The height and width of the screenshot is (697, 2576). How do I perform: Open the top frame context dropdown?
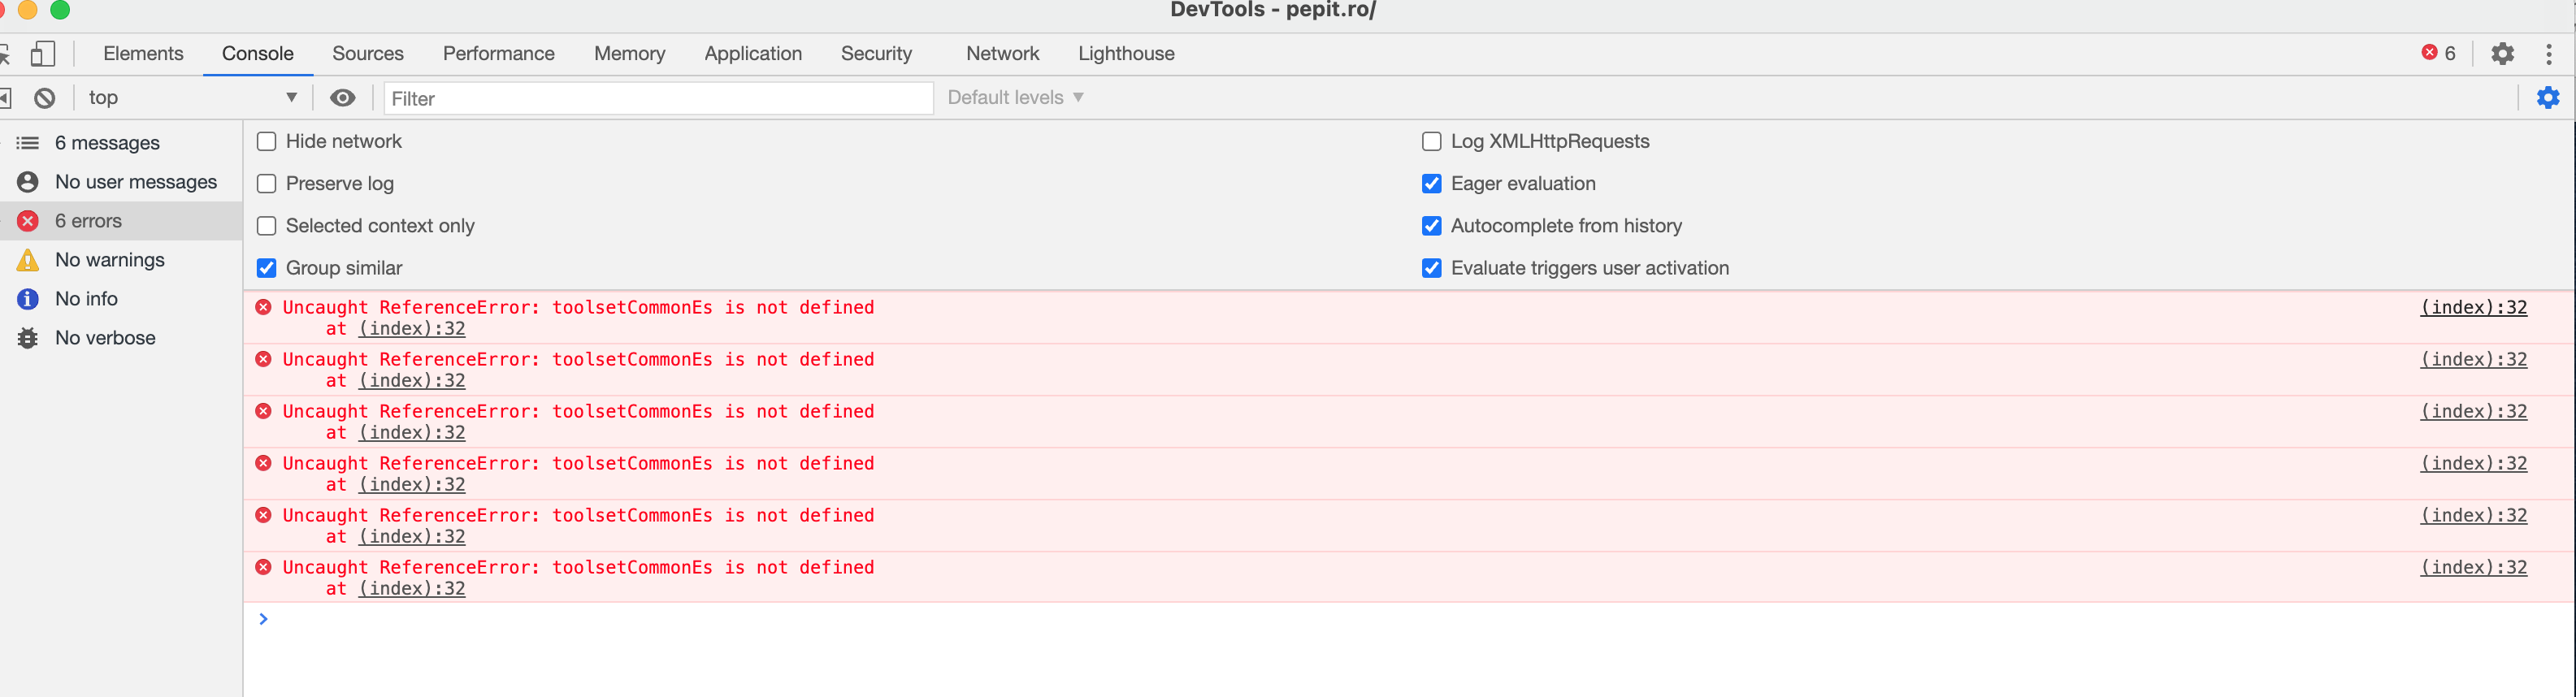pyautogui.click(x=190, y=97)
